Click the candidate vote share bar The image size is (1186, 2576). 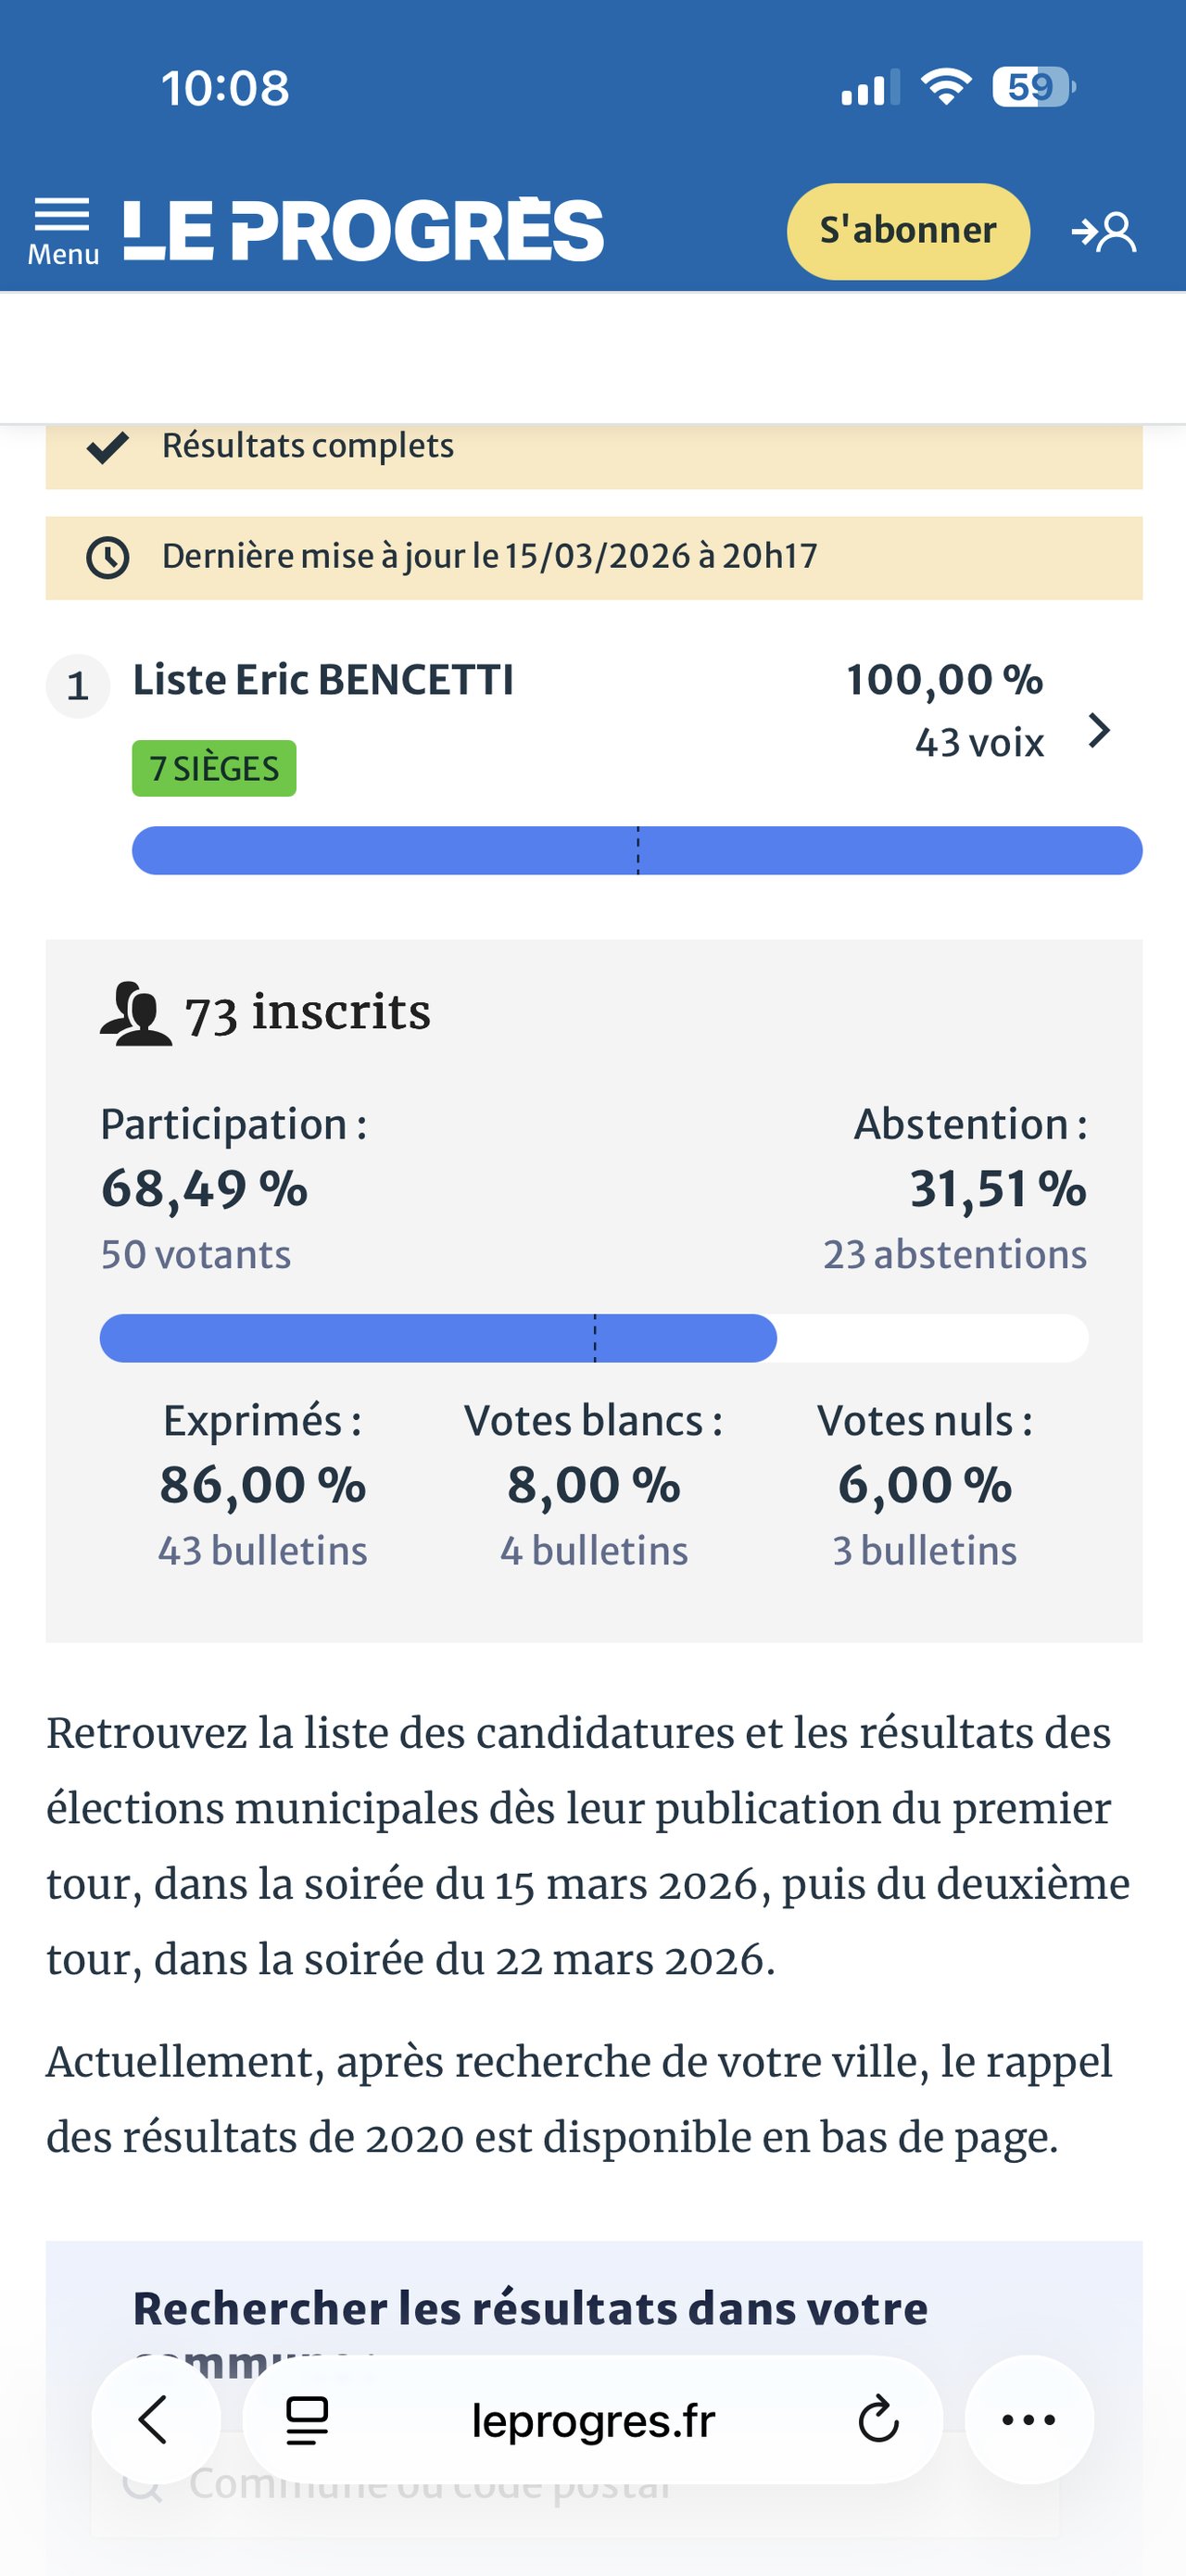[636, 851]
